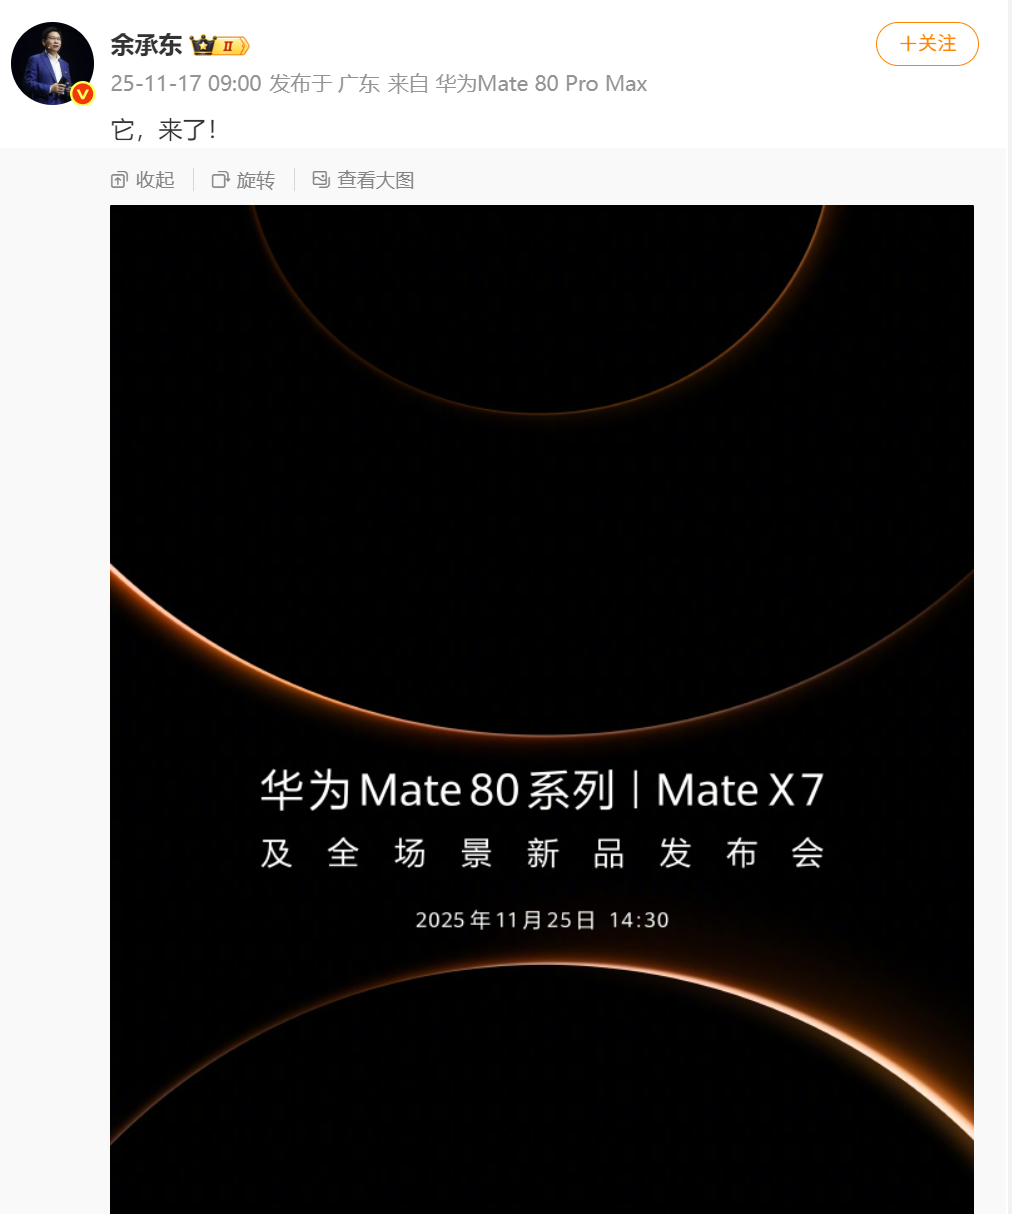Collapse the image with 收起 label

155,180
